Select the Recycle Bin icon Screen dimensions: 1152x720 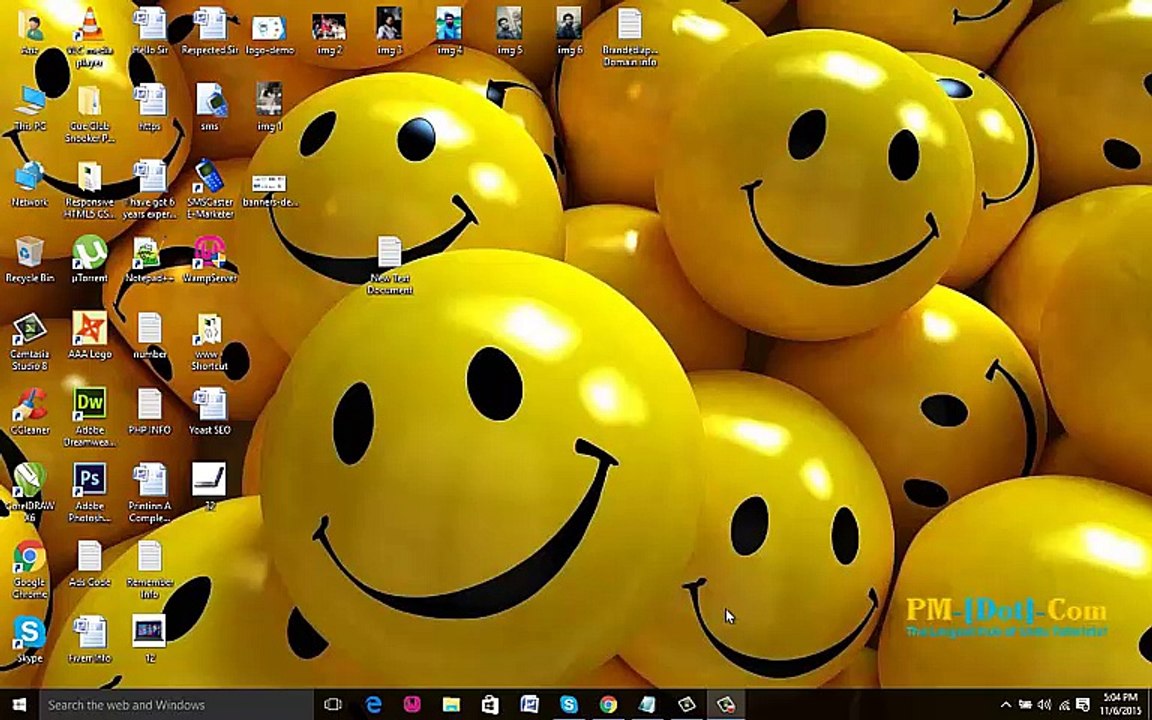tap(29, 252)
